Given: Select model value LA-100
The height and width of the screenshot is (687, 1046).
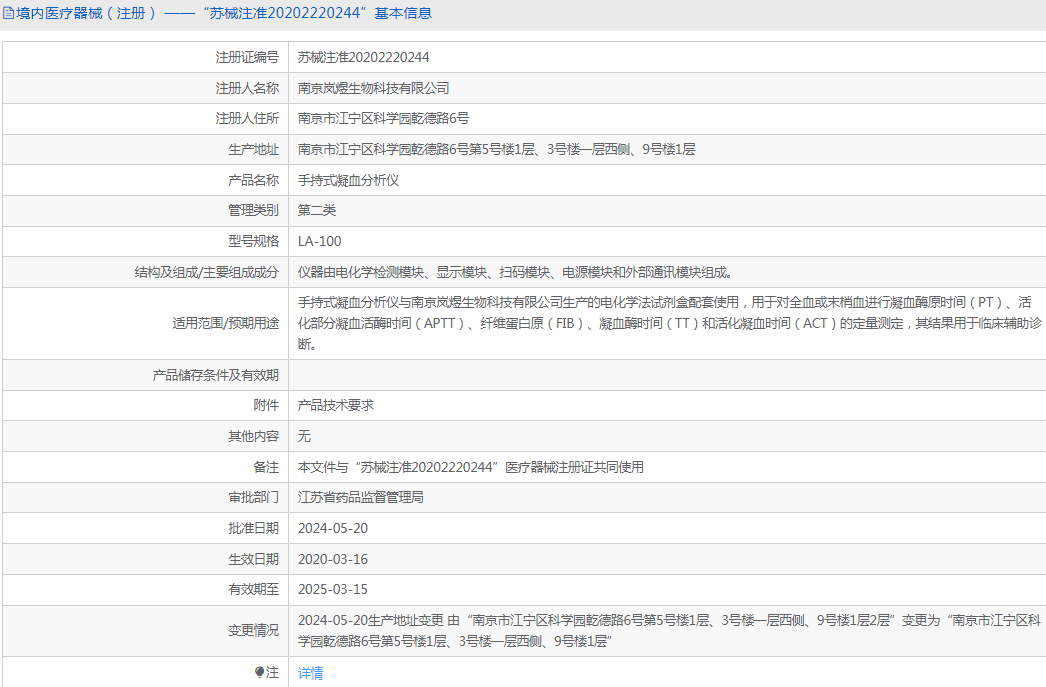Looking at the screenshot, I should [320, 241].
